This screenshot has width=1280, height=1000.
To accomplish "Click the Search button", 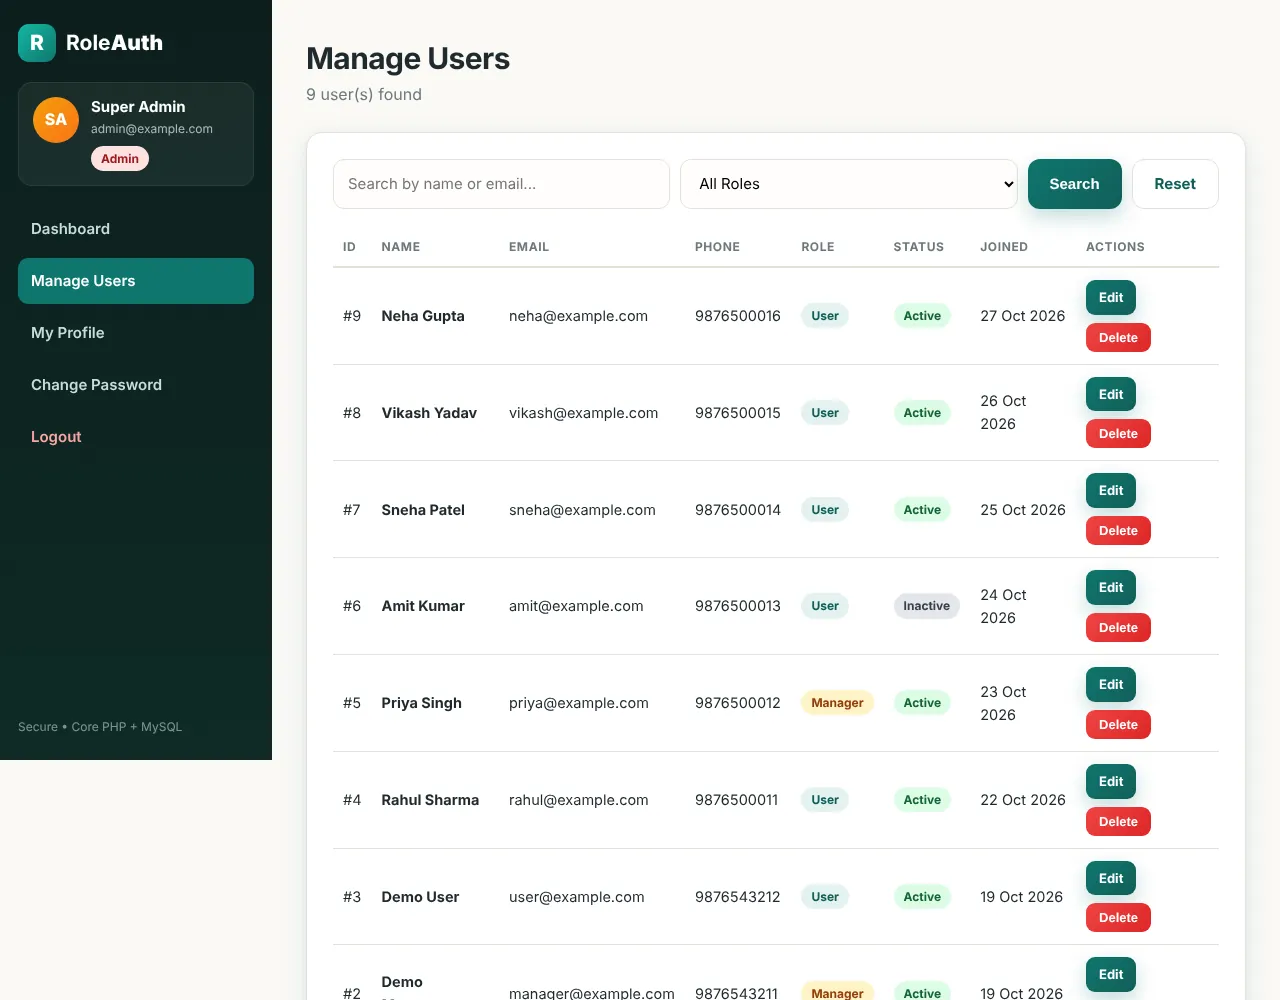I will click(x=1075, y=184).
